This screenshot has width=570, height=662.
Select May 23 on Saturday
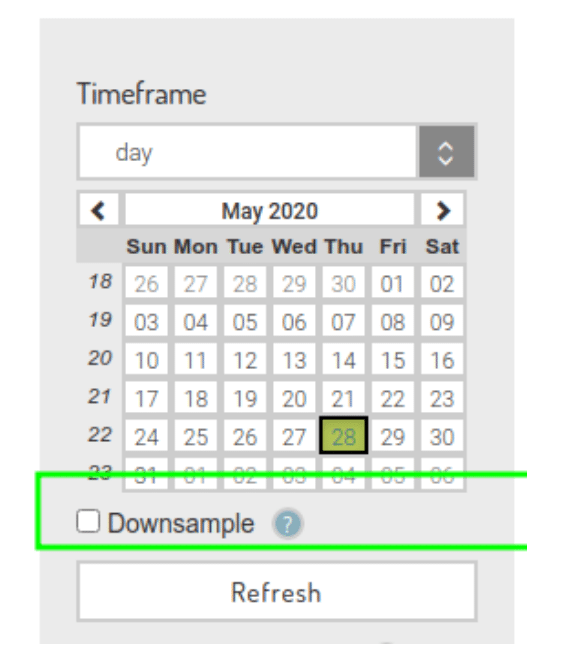click(442, 398)
